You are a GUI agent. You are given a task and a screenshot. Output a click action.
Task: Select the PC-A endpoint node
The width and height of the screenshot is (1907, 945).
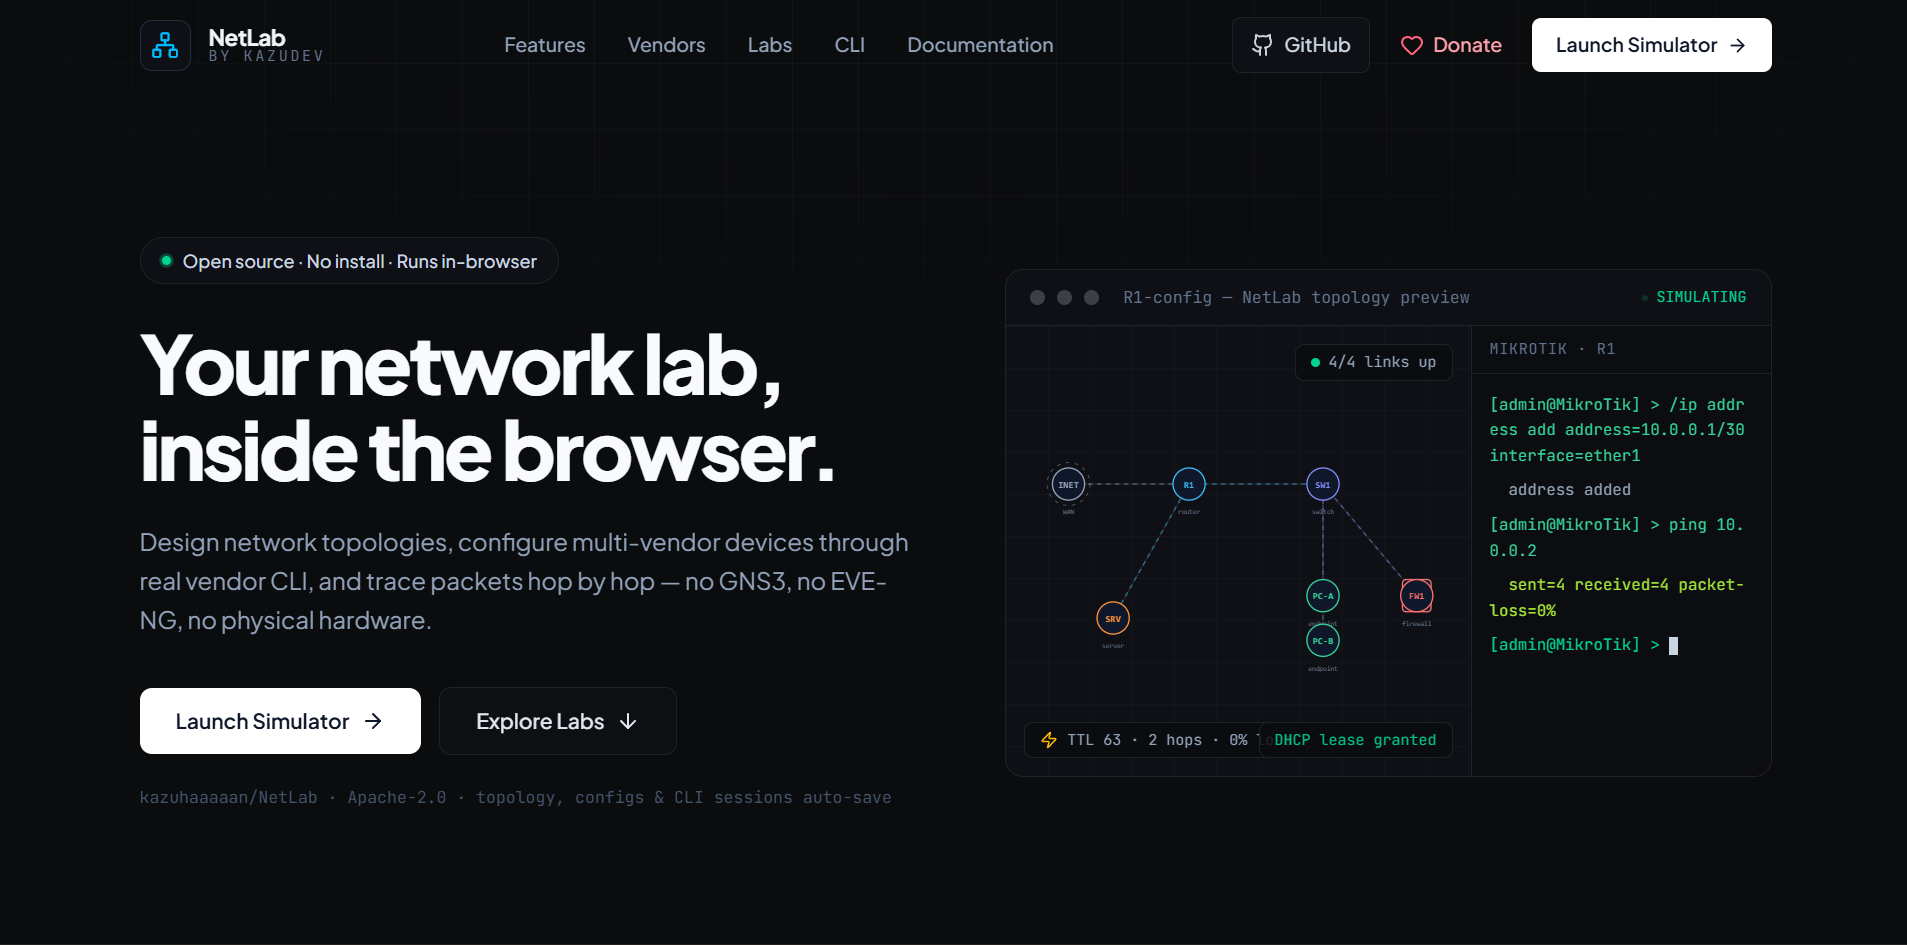[1322, 596]
